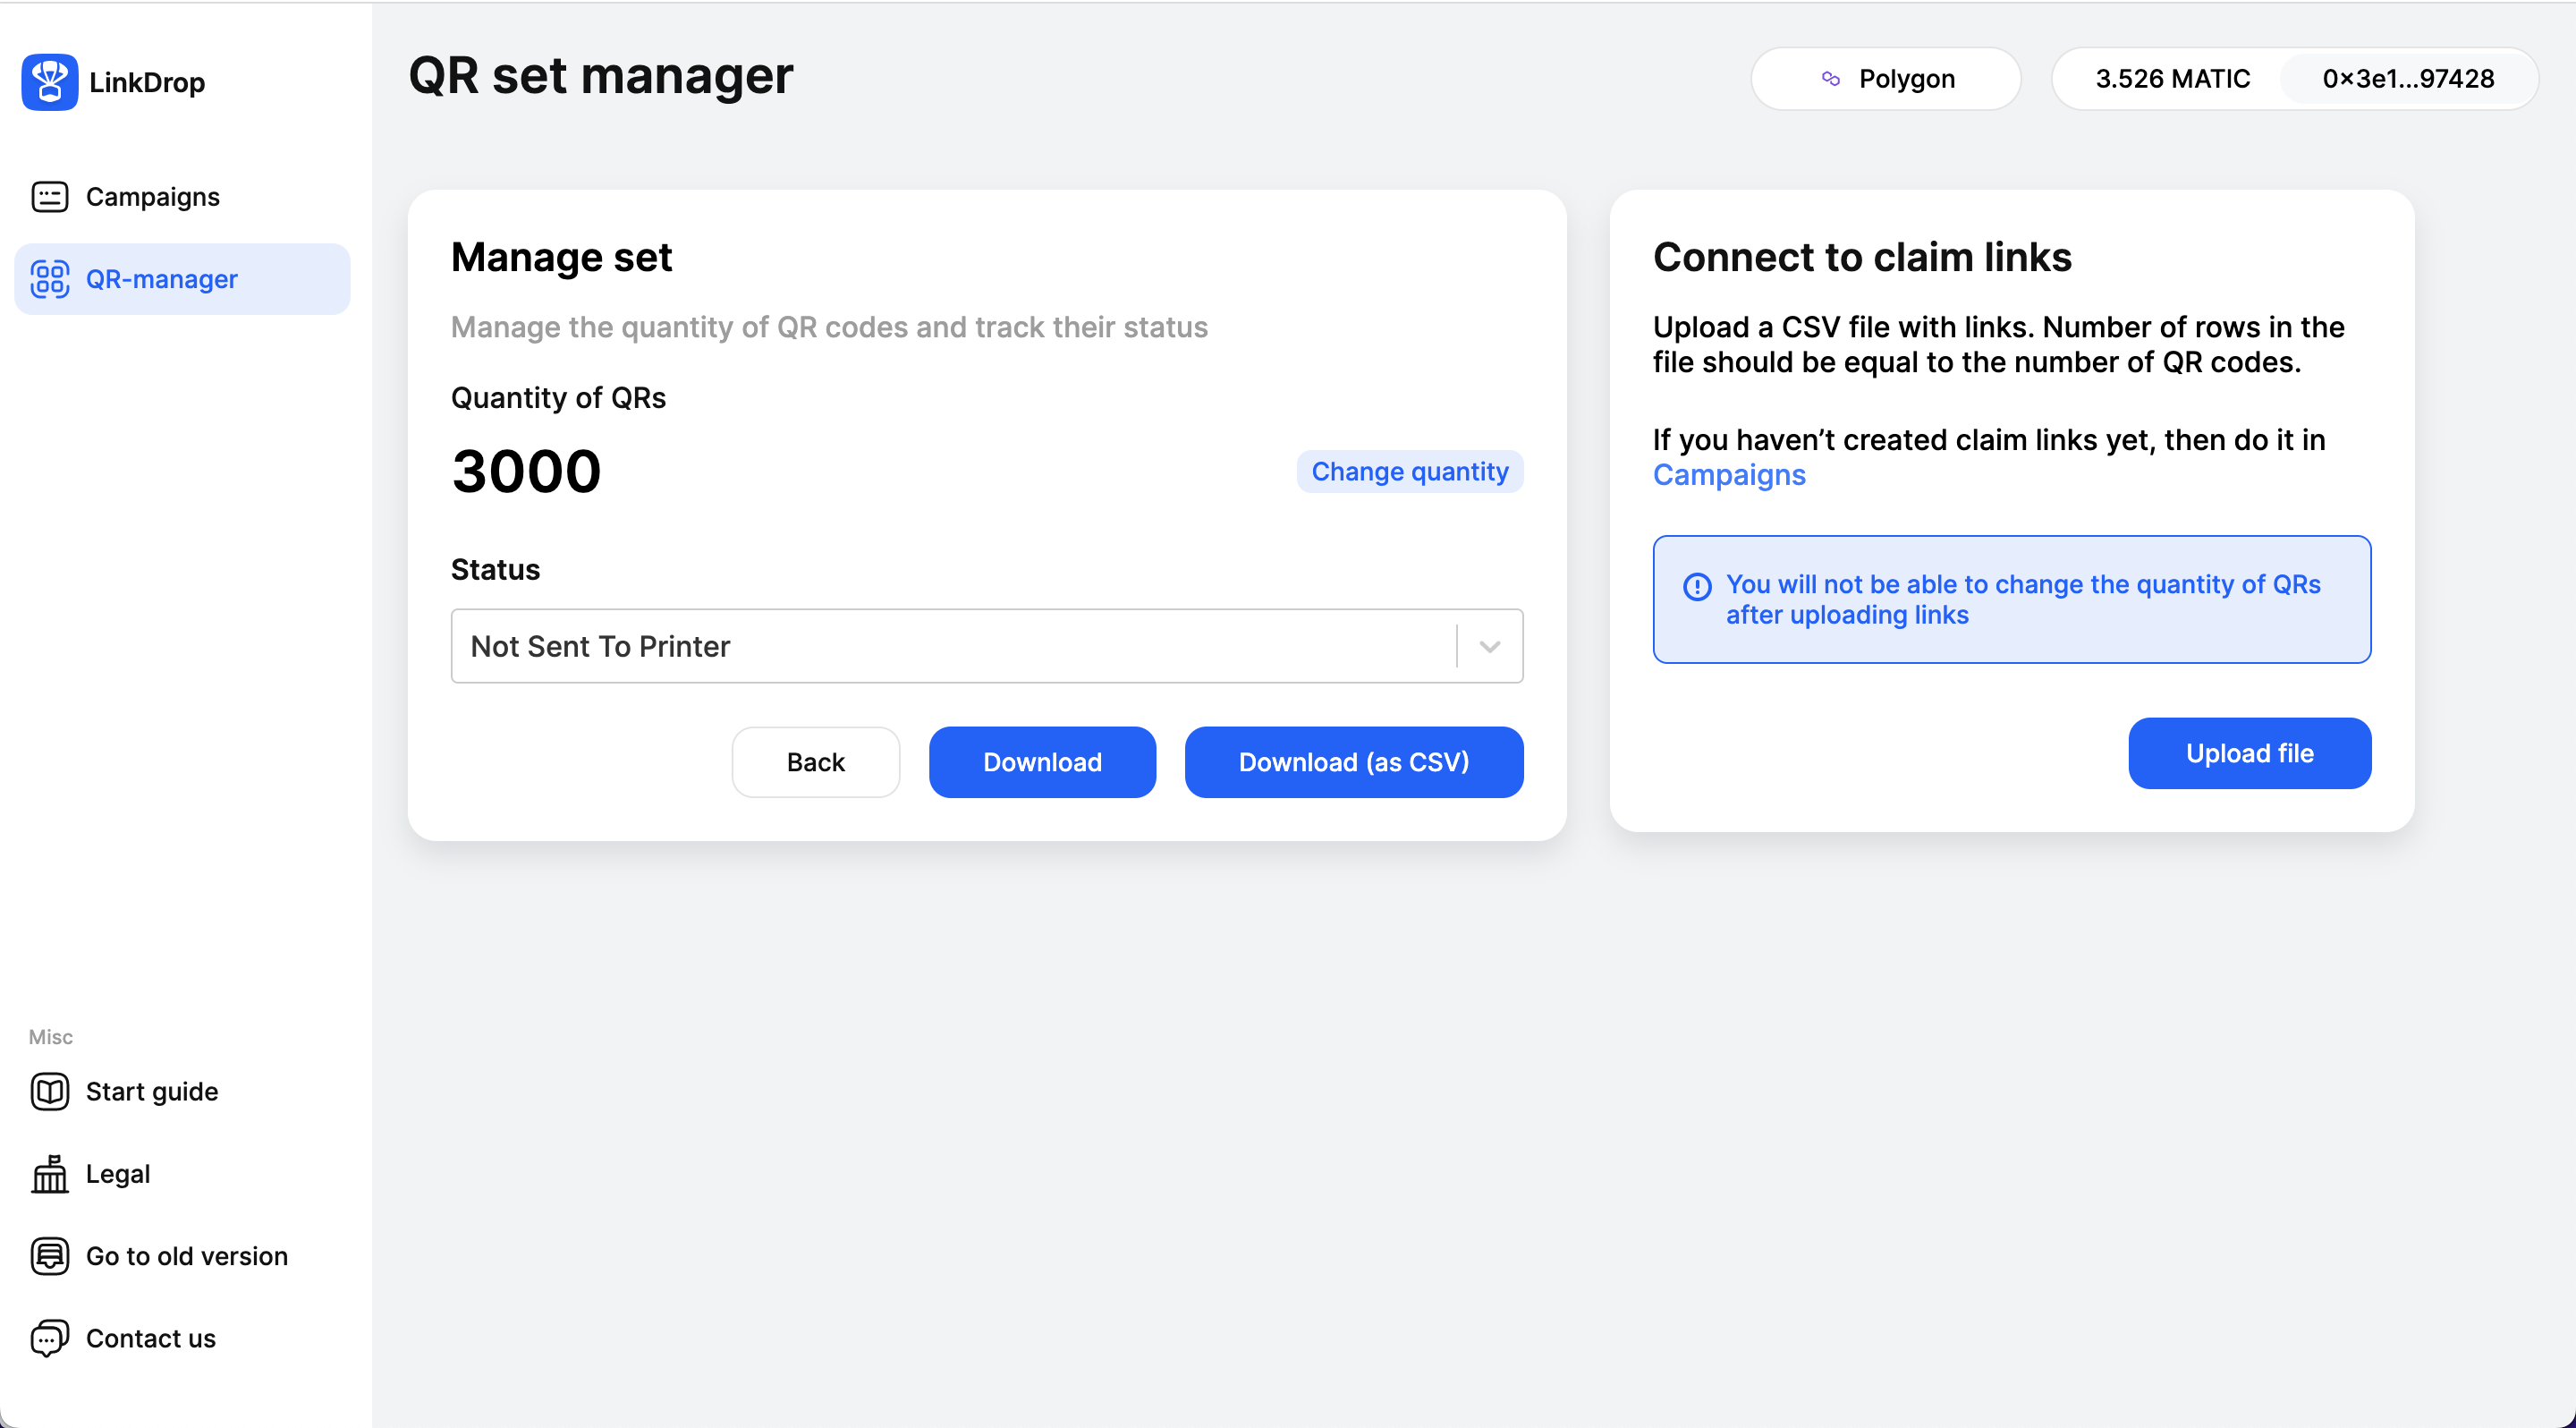The height and width of the screenshot is (1428, 2576).
Task: Click the wallet address 0x3e1...97428
Action: point(2408,79)
